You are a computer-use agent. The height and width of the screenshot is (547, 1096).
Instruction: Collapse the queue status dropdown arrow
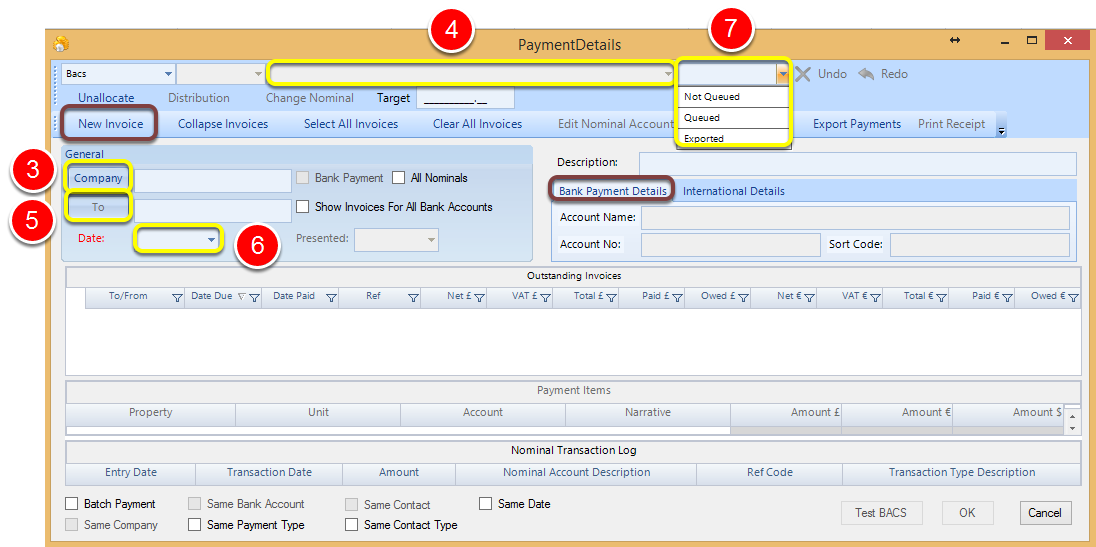tap(783, 73)
